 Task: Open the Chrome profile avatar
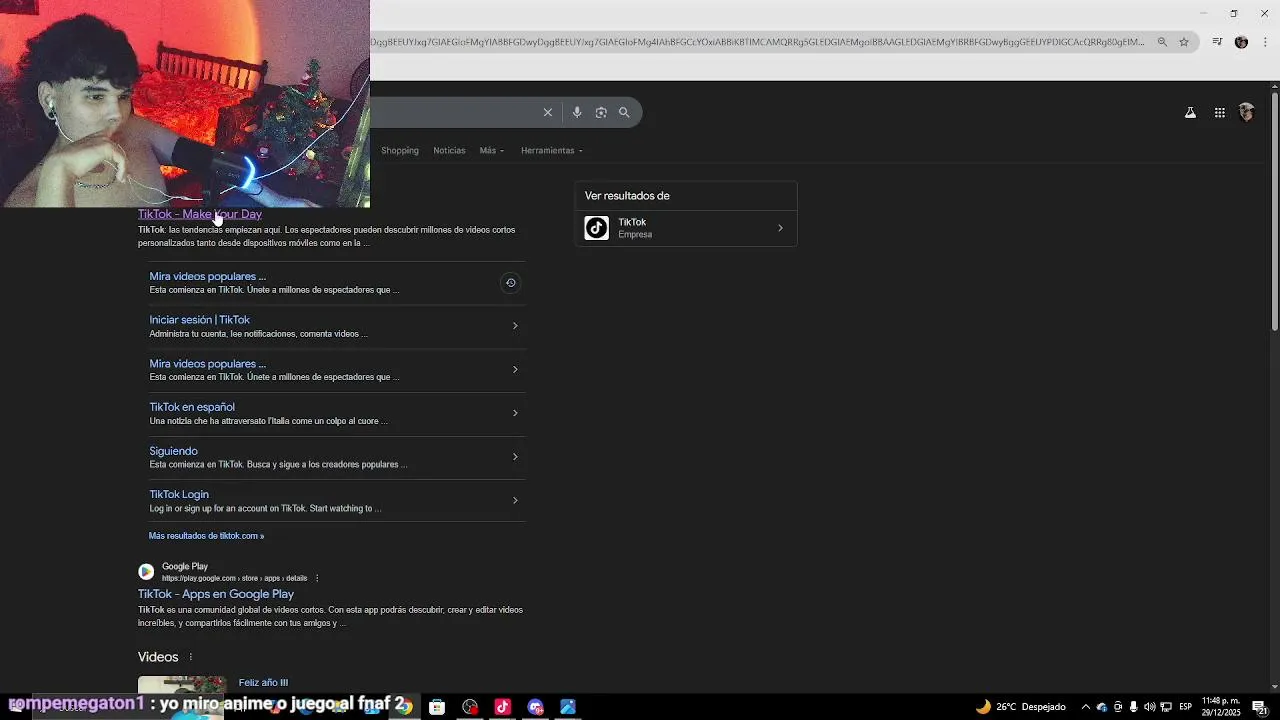coord(1241,42)
